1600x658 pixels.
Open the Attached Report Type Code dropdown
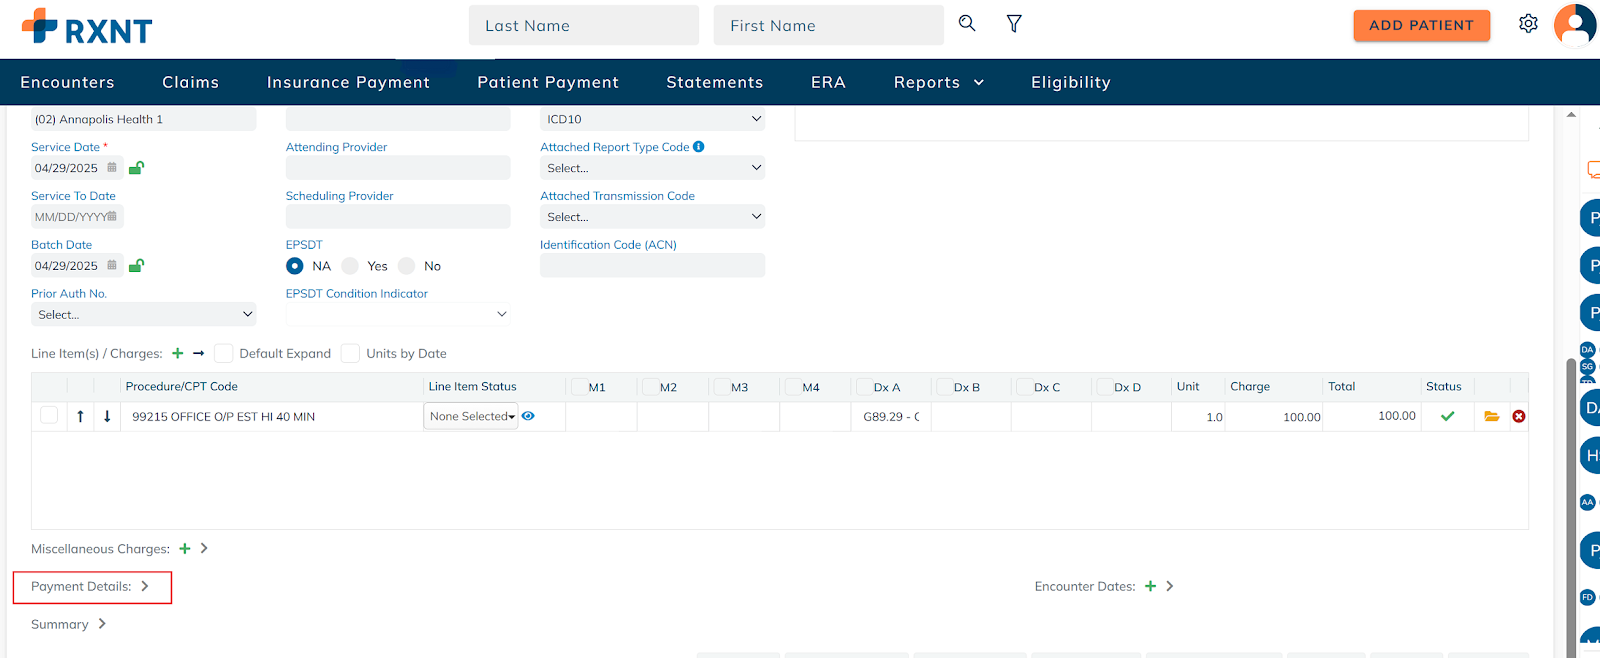click(652, 168)
